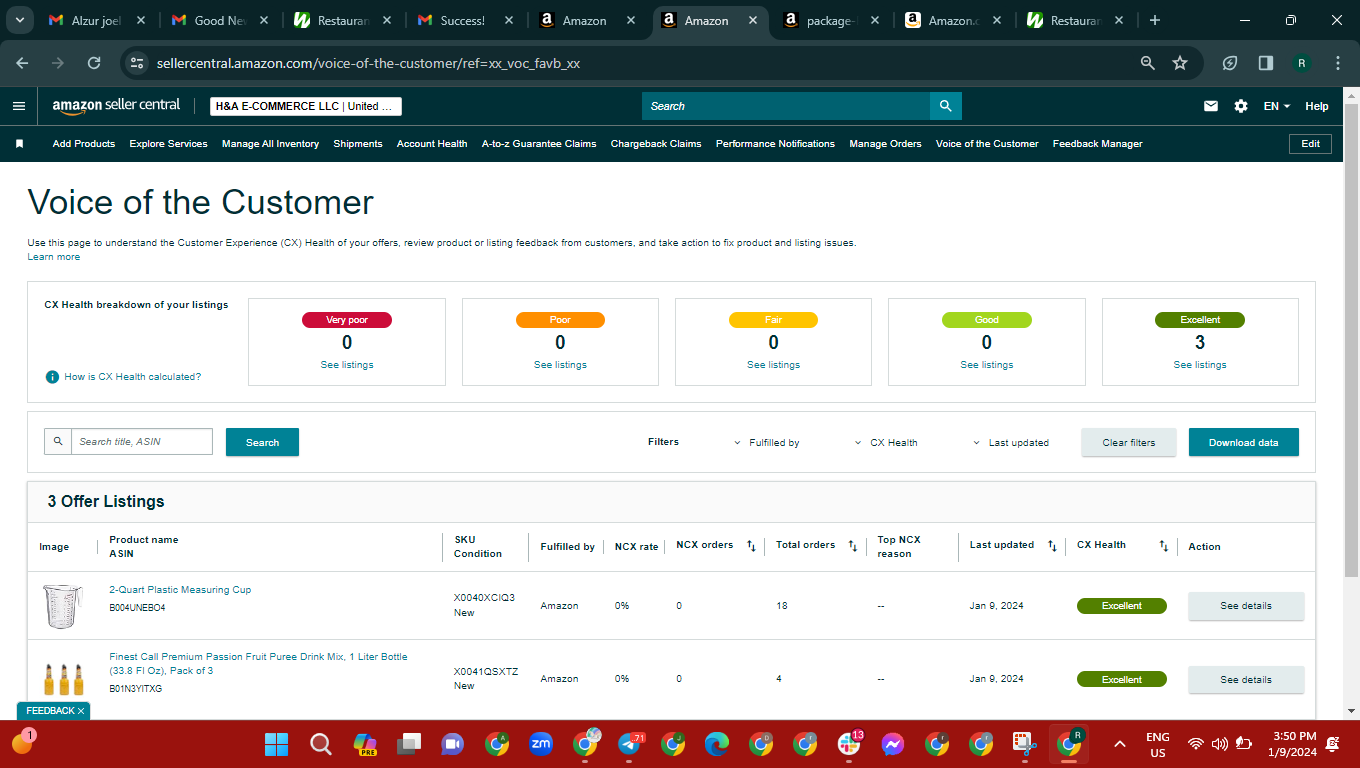This screenshot has height=768, width=1360.
Task: Open the Learn more link
Action: point(54,257)
